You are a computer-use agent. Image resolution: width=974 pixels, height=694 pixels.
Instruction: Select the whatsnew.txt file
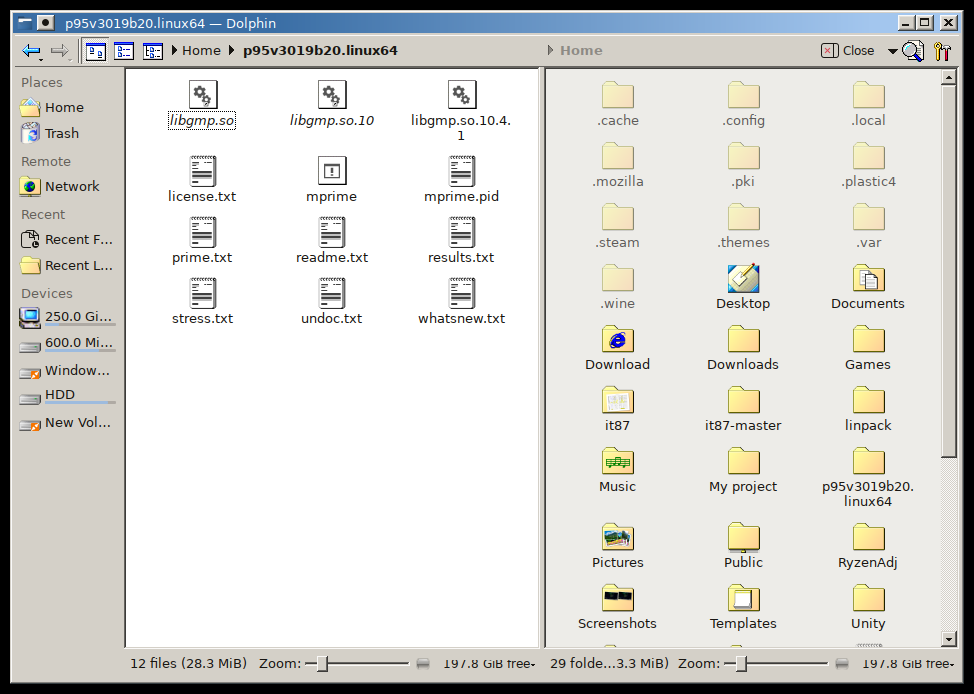tap(462, 301)
